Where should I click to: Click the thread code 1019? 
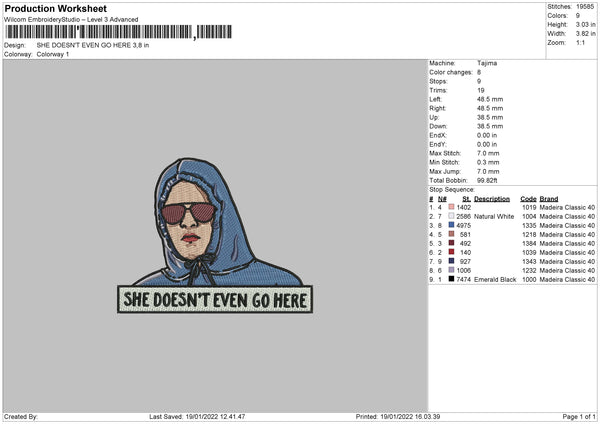529,207
